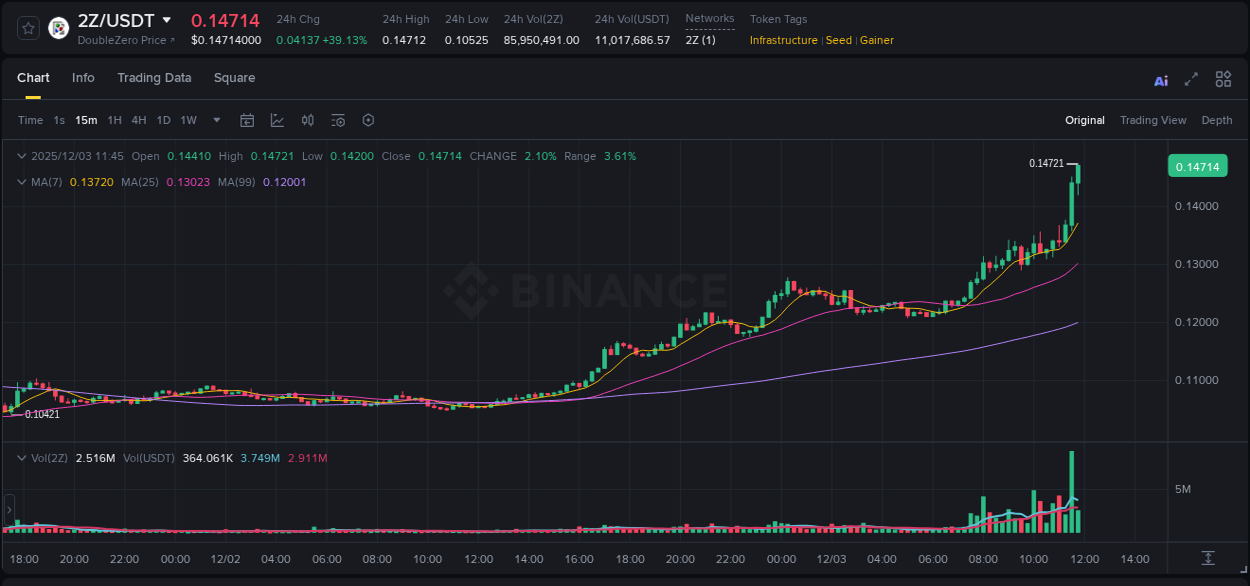
Task: Select the 1D timeframe
Action: pyautogui.click(x=163, y=120)
